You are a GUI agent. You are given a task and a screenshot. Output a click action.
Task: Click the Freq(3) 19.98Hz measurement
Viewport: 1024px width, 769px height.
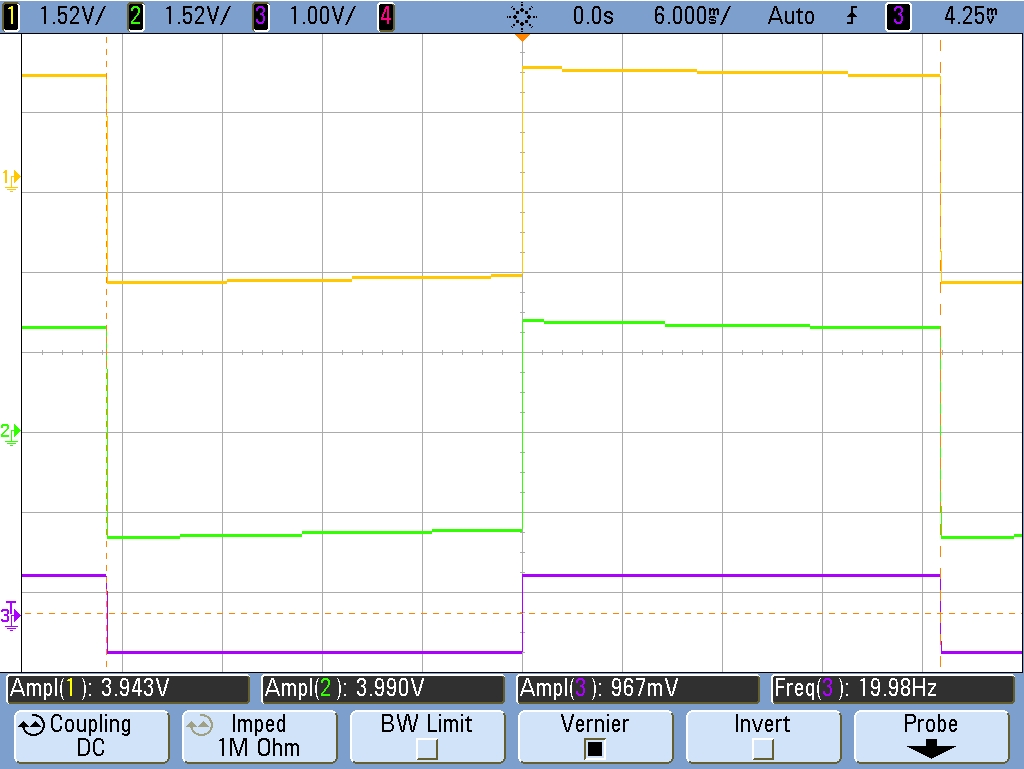pos(893,689)
